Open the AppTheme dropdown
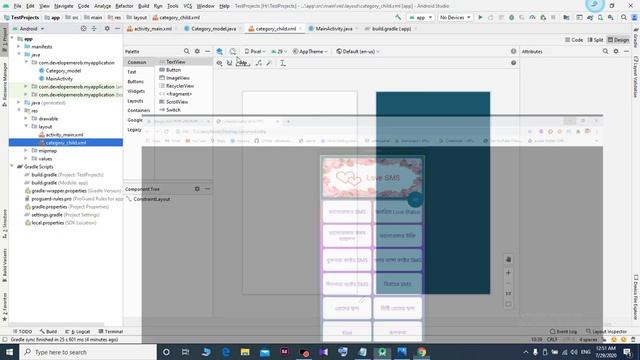 pos(310,51)
